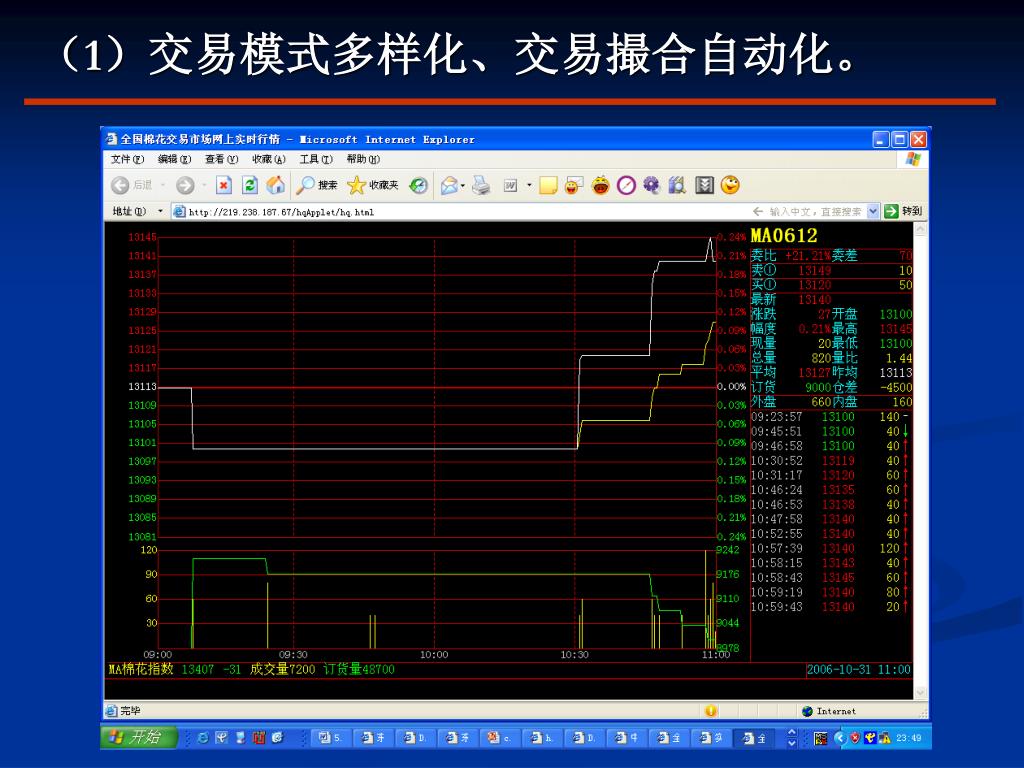Go to the Home page icon
1024x768 pixels.
[276, 185]
